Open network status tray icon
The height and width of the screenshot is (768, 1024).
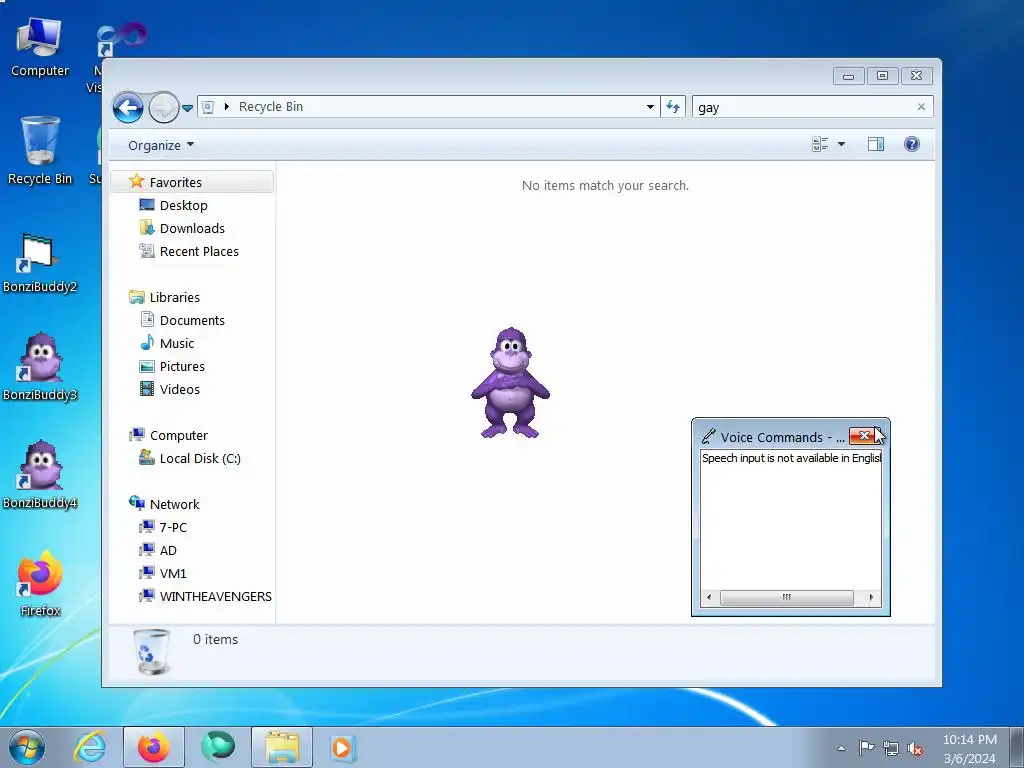891,748
